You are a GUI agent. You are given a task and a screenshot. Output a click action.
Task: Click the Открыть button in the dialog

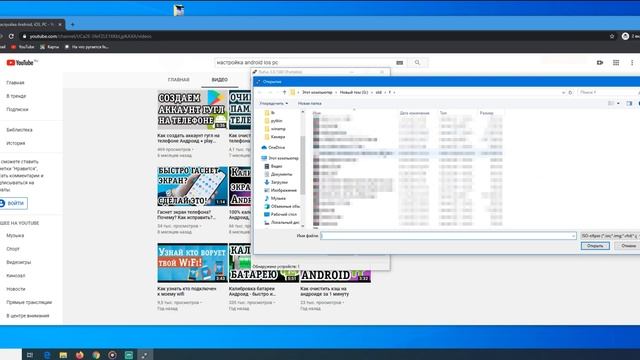point(595,246)
